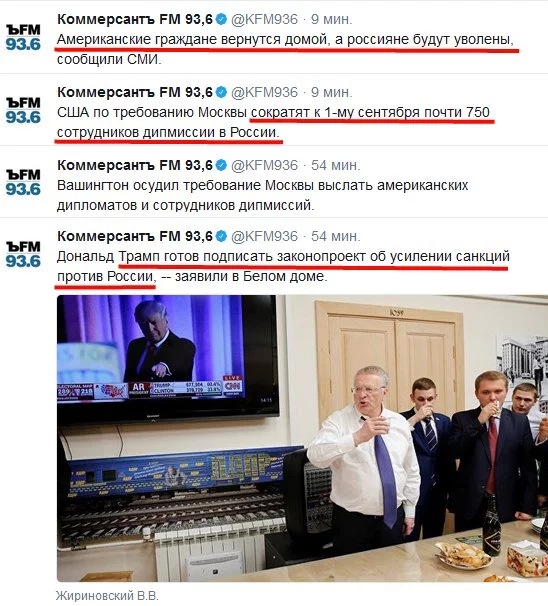Open the '54 мин.' timestamp on Trump sanctions tweet
This screenshot has width=548, height=606.
(x=335, y=236)
